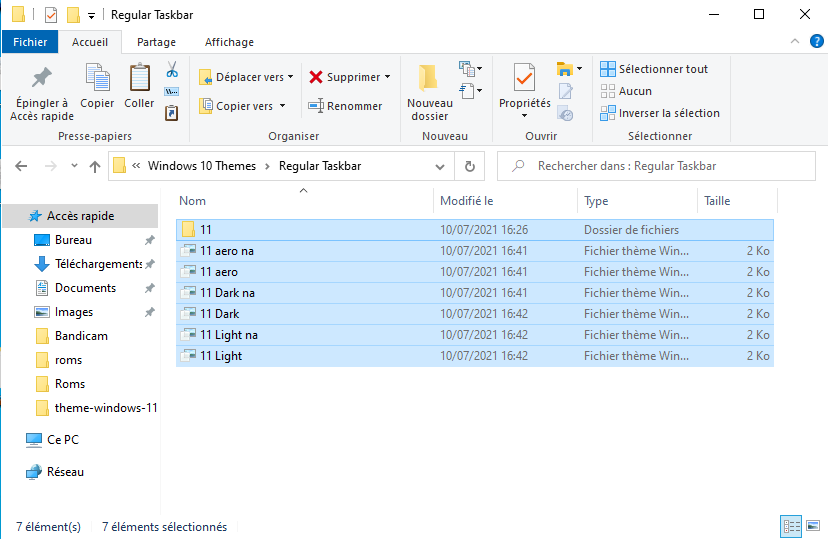
Task: Open recent locations dropdown arrow
Action: [75, 166]
